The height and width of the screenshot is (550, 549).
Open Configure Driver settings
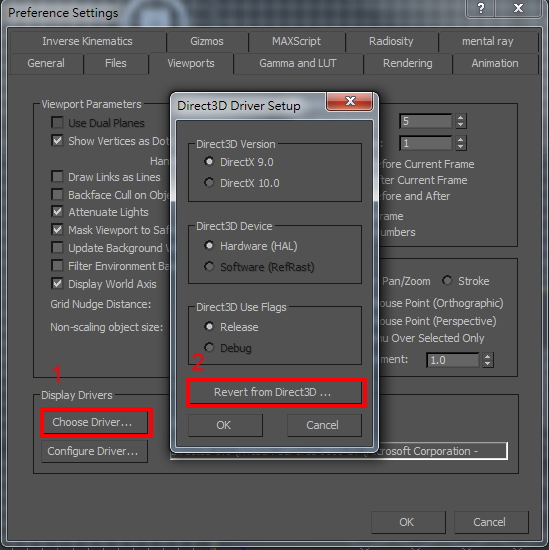click(94, 451)
